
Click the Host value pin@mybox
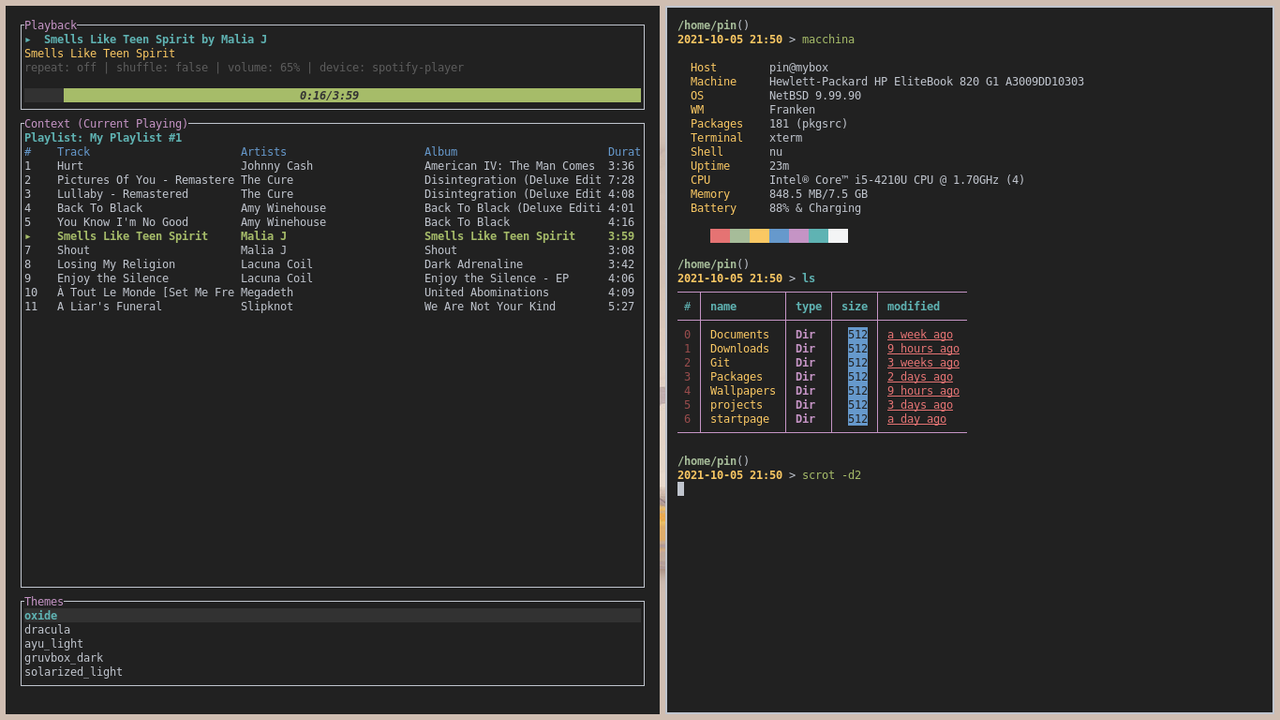[x=798, y=68]
